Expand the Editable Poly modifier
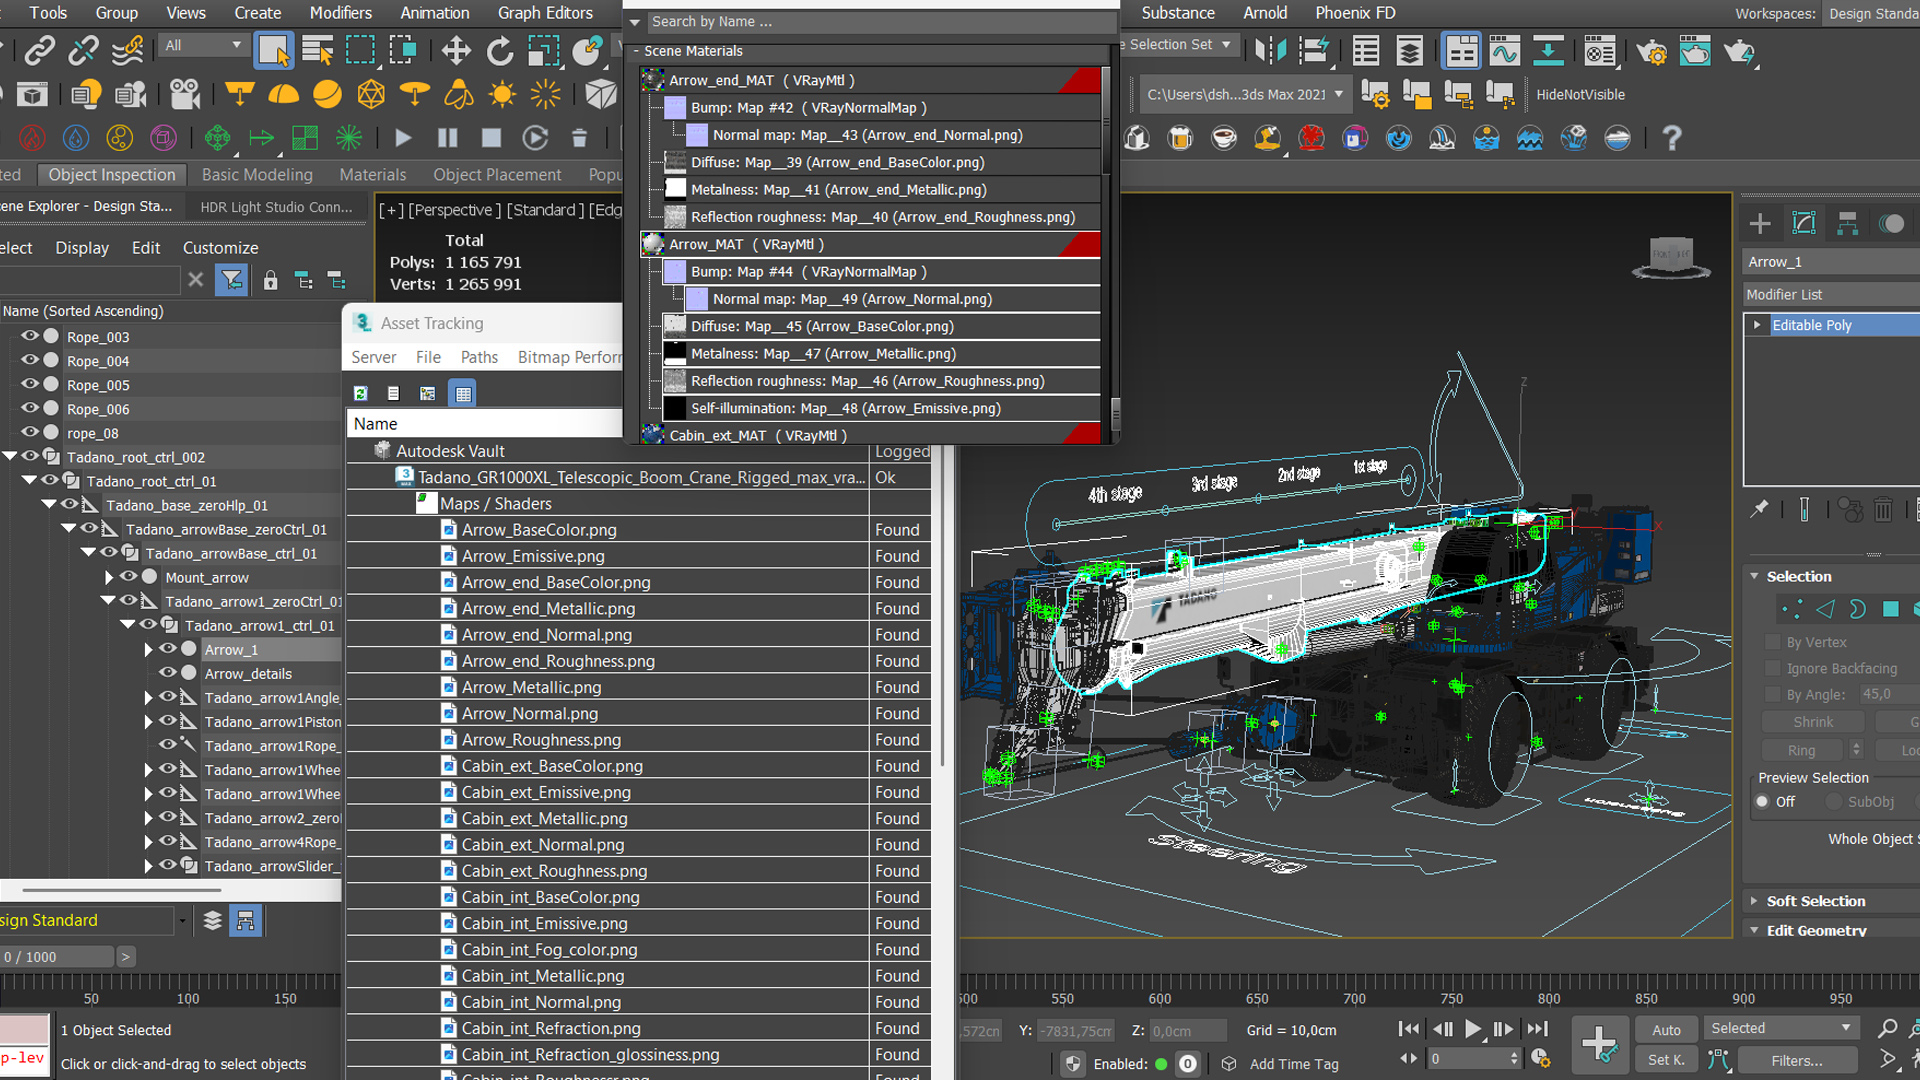The width and height of the screenshot is (1920, 1080). pos(1757,325)
